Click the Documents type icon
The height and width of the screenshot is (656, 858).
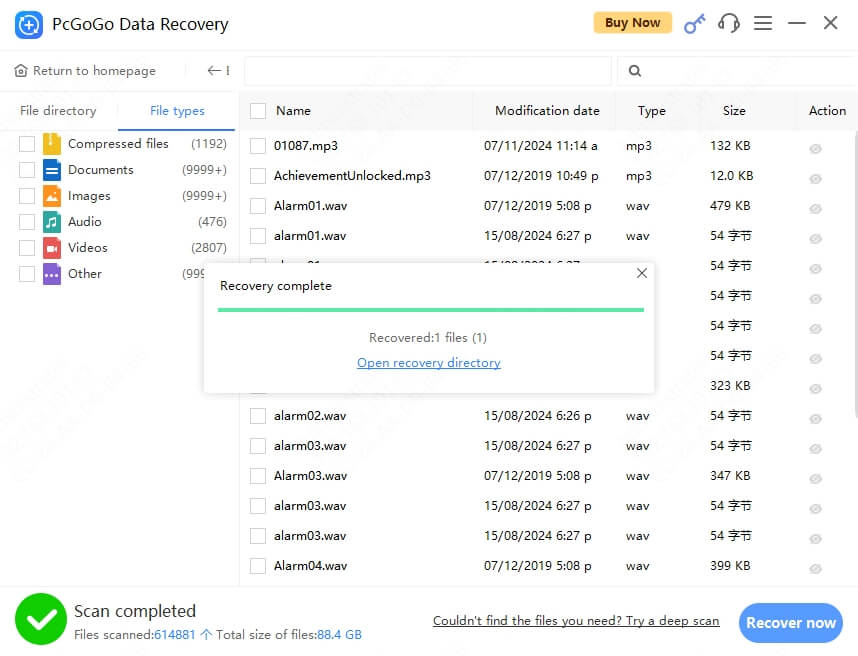52,170
